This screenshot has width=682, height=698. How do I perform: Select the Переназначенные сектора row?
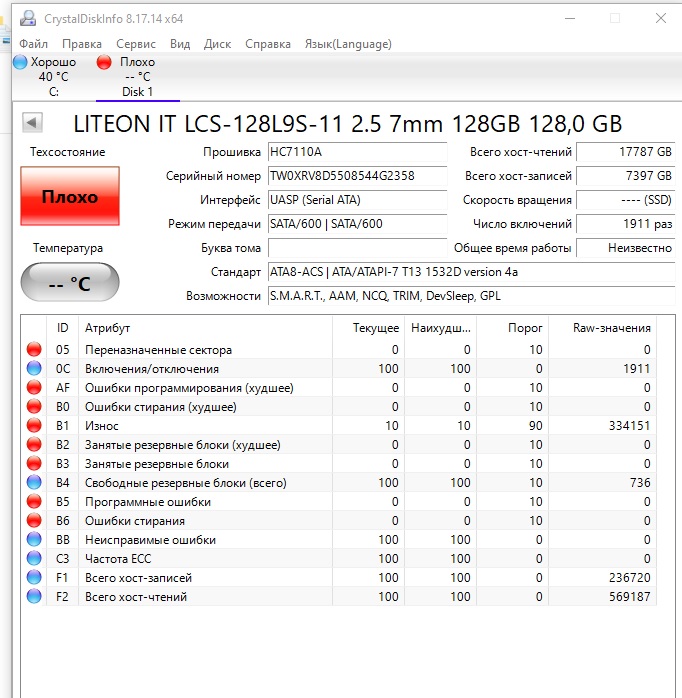click(x=339, y=349)
